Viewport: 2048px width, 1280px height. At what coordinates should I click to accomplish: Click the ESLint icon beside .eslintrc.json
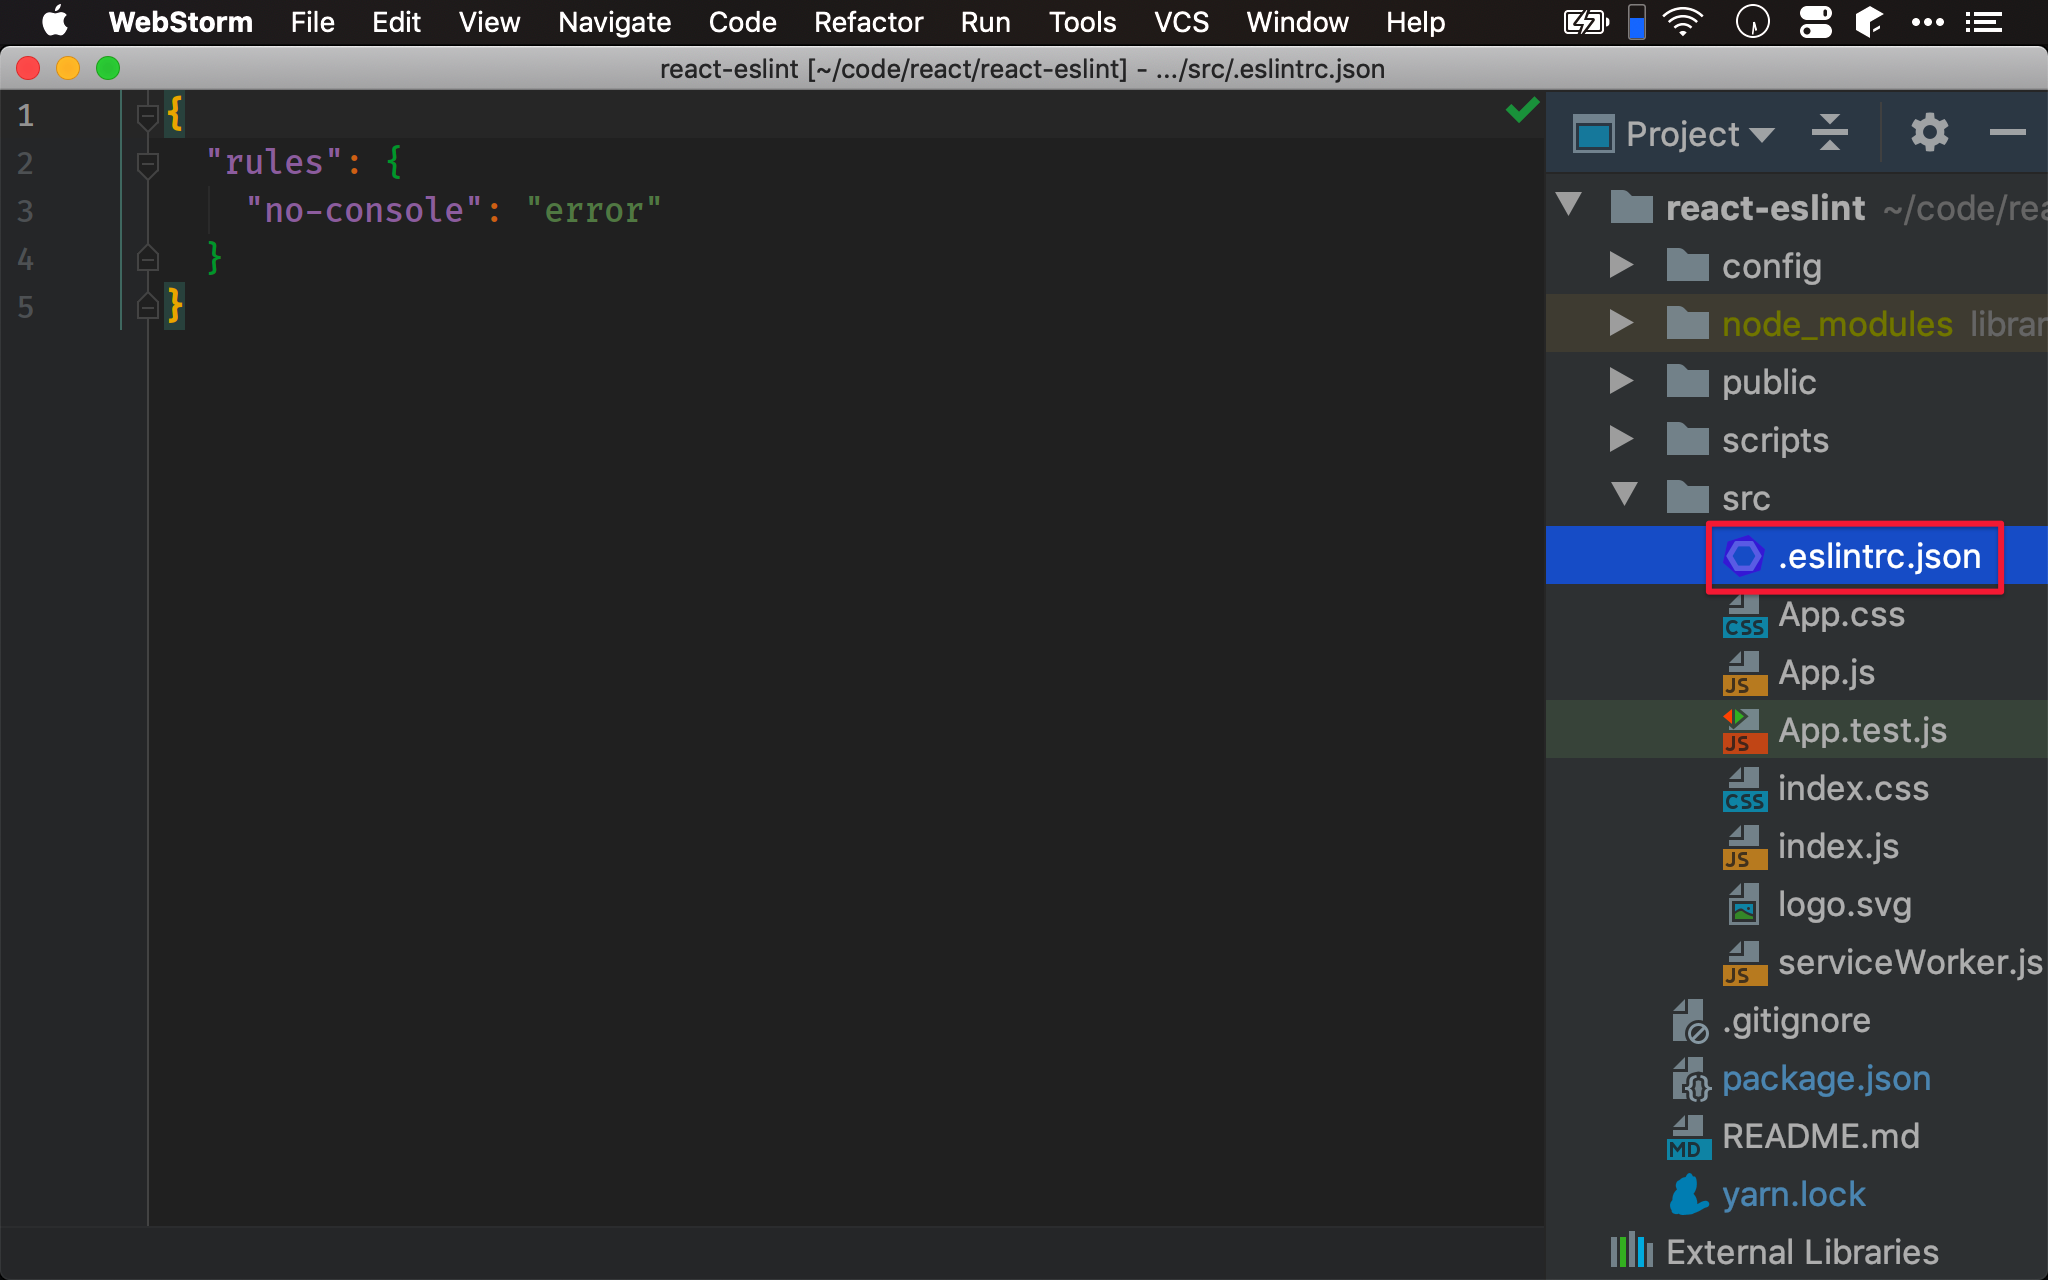click(1743, 556)
